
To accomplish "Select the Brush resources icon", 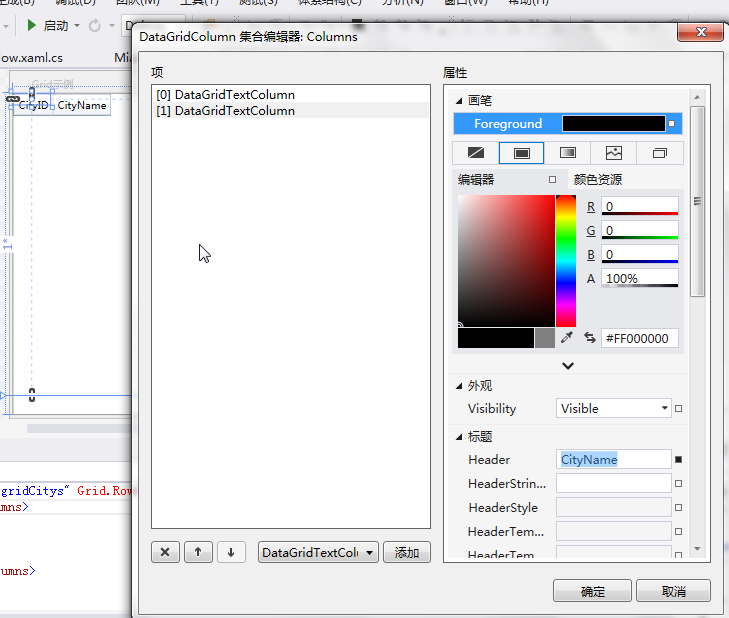I will (x=660, y=153).
